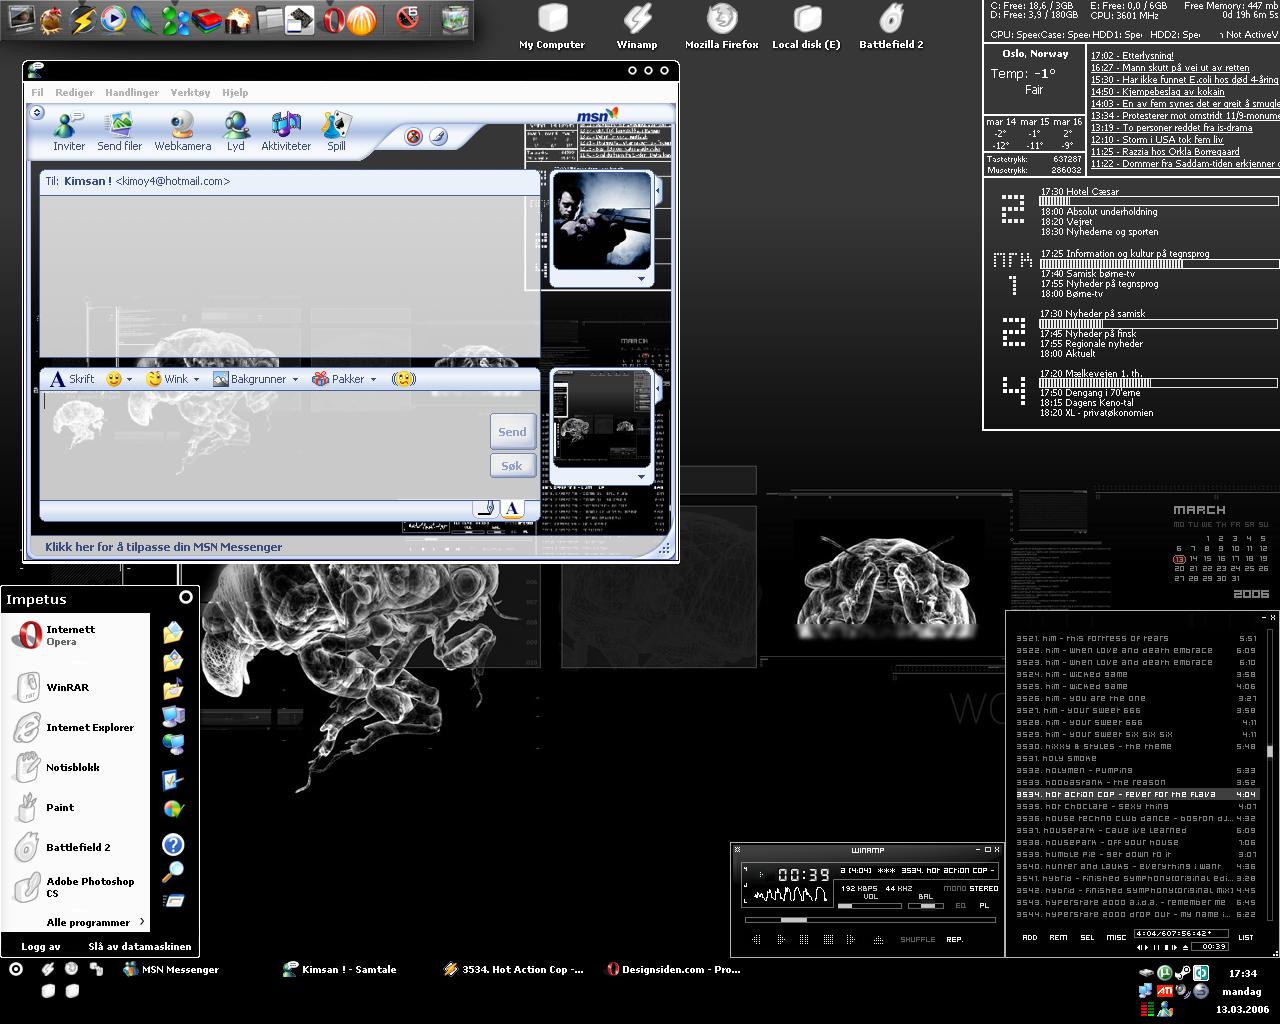Open the Rediger menu
The image size is (1280, 1024).
(74, 92)
